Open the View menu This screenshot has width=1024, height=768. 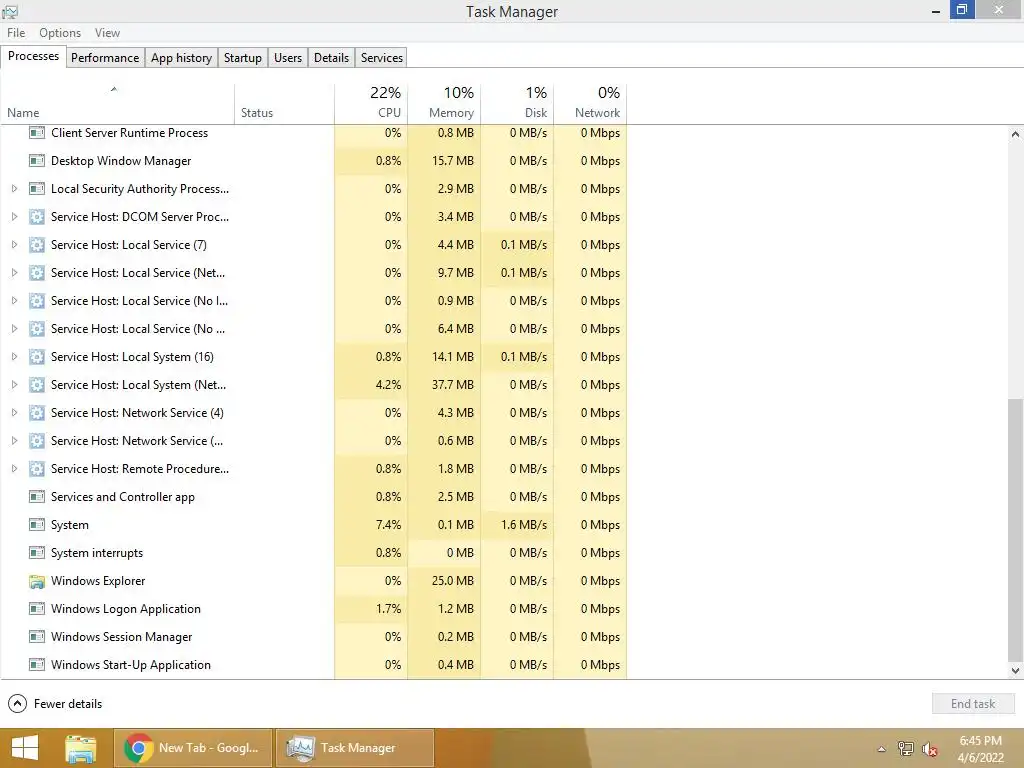tap(107, 33)
